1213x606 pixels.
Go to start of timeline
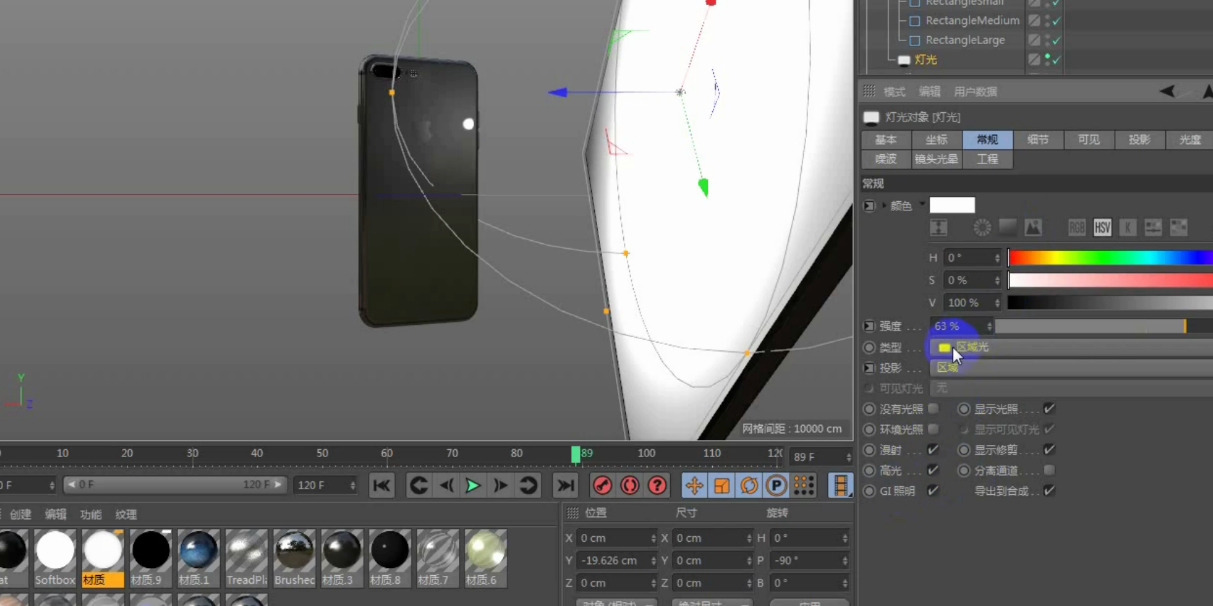click(382, 485)
